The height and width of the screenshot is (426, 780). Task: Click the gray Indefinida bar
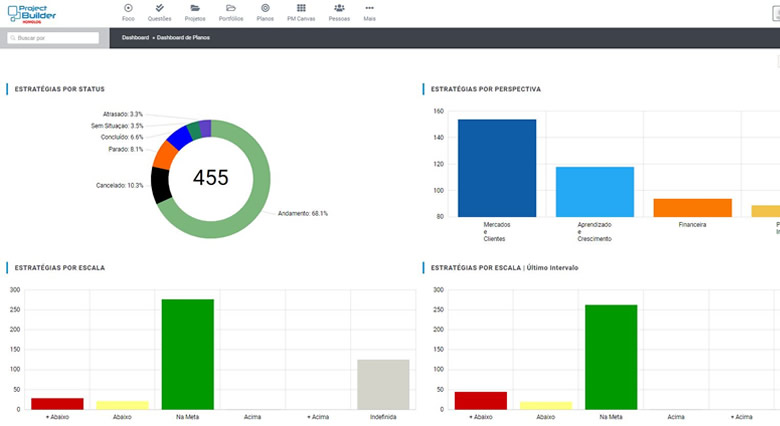coord(382,384)
